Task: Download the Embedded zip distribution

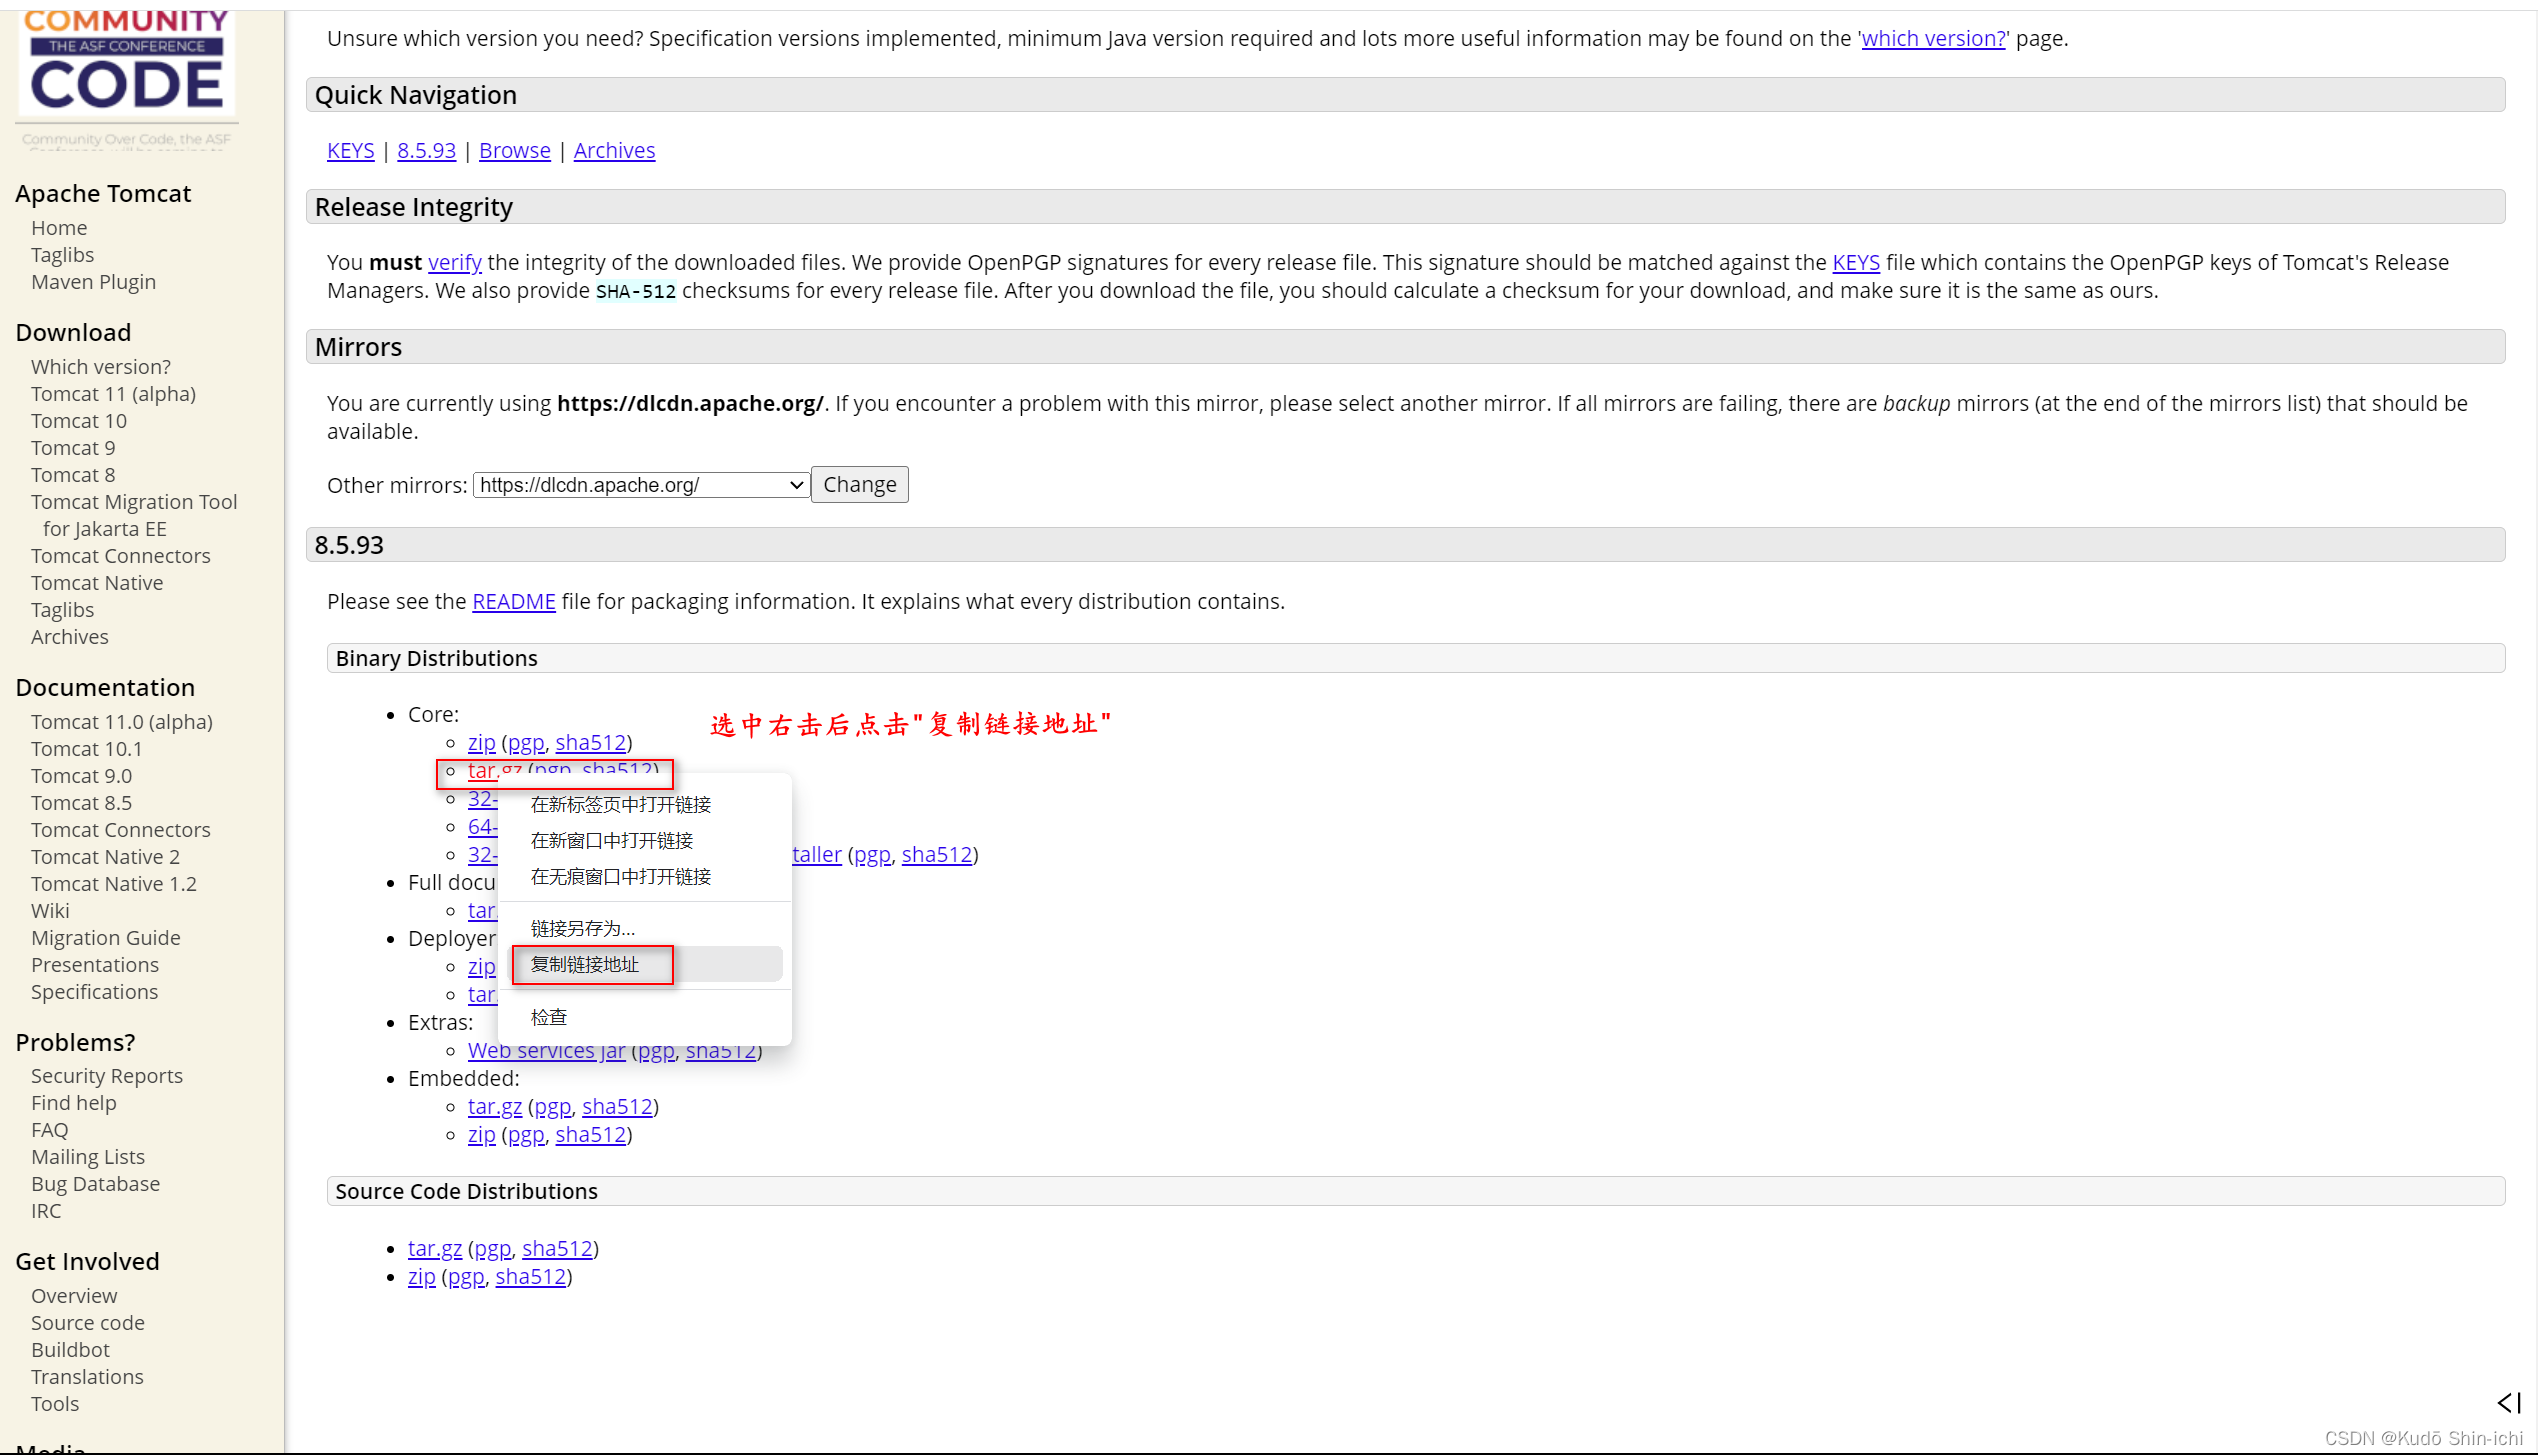Action: [481, 1135]
